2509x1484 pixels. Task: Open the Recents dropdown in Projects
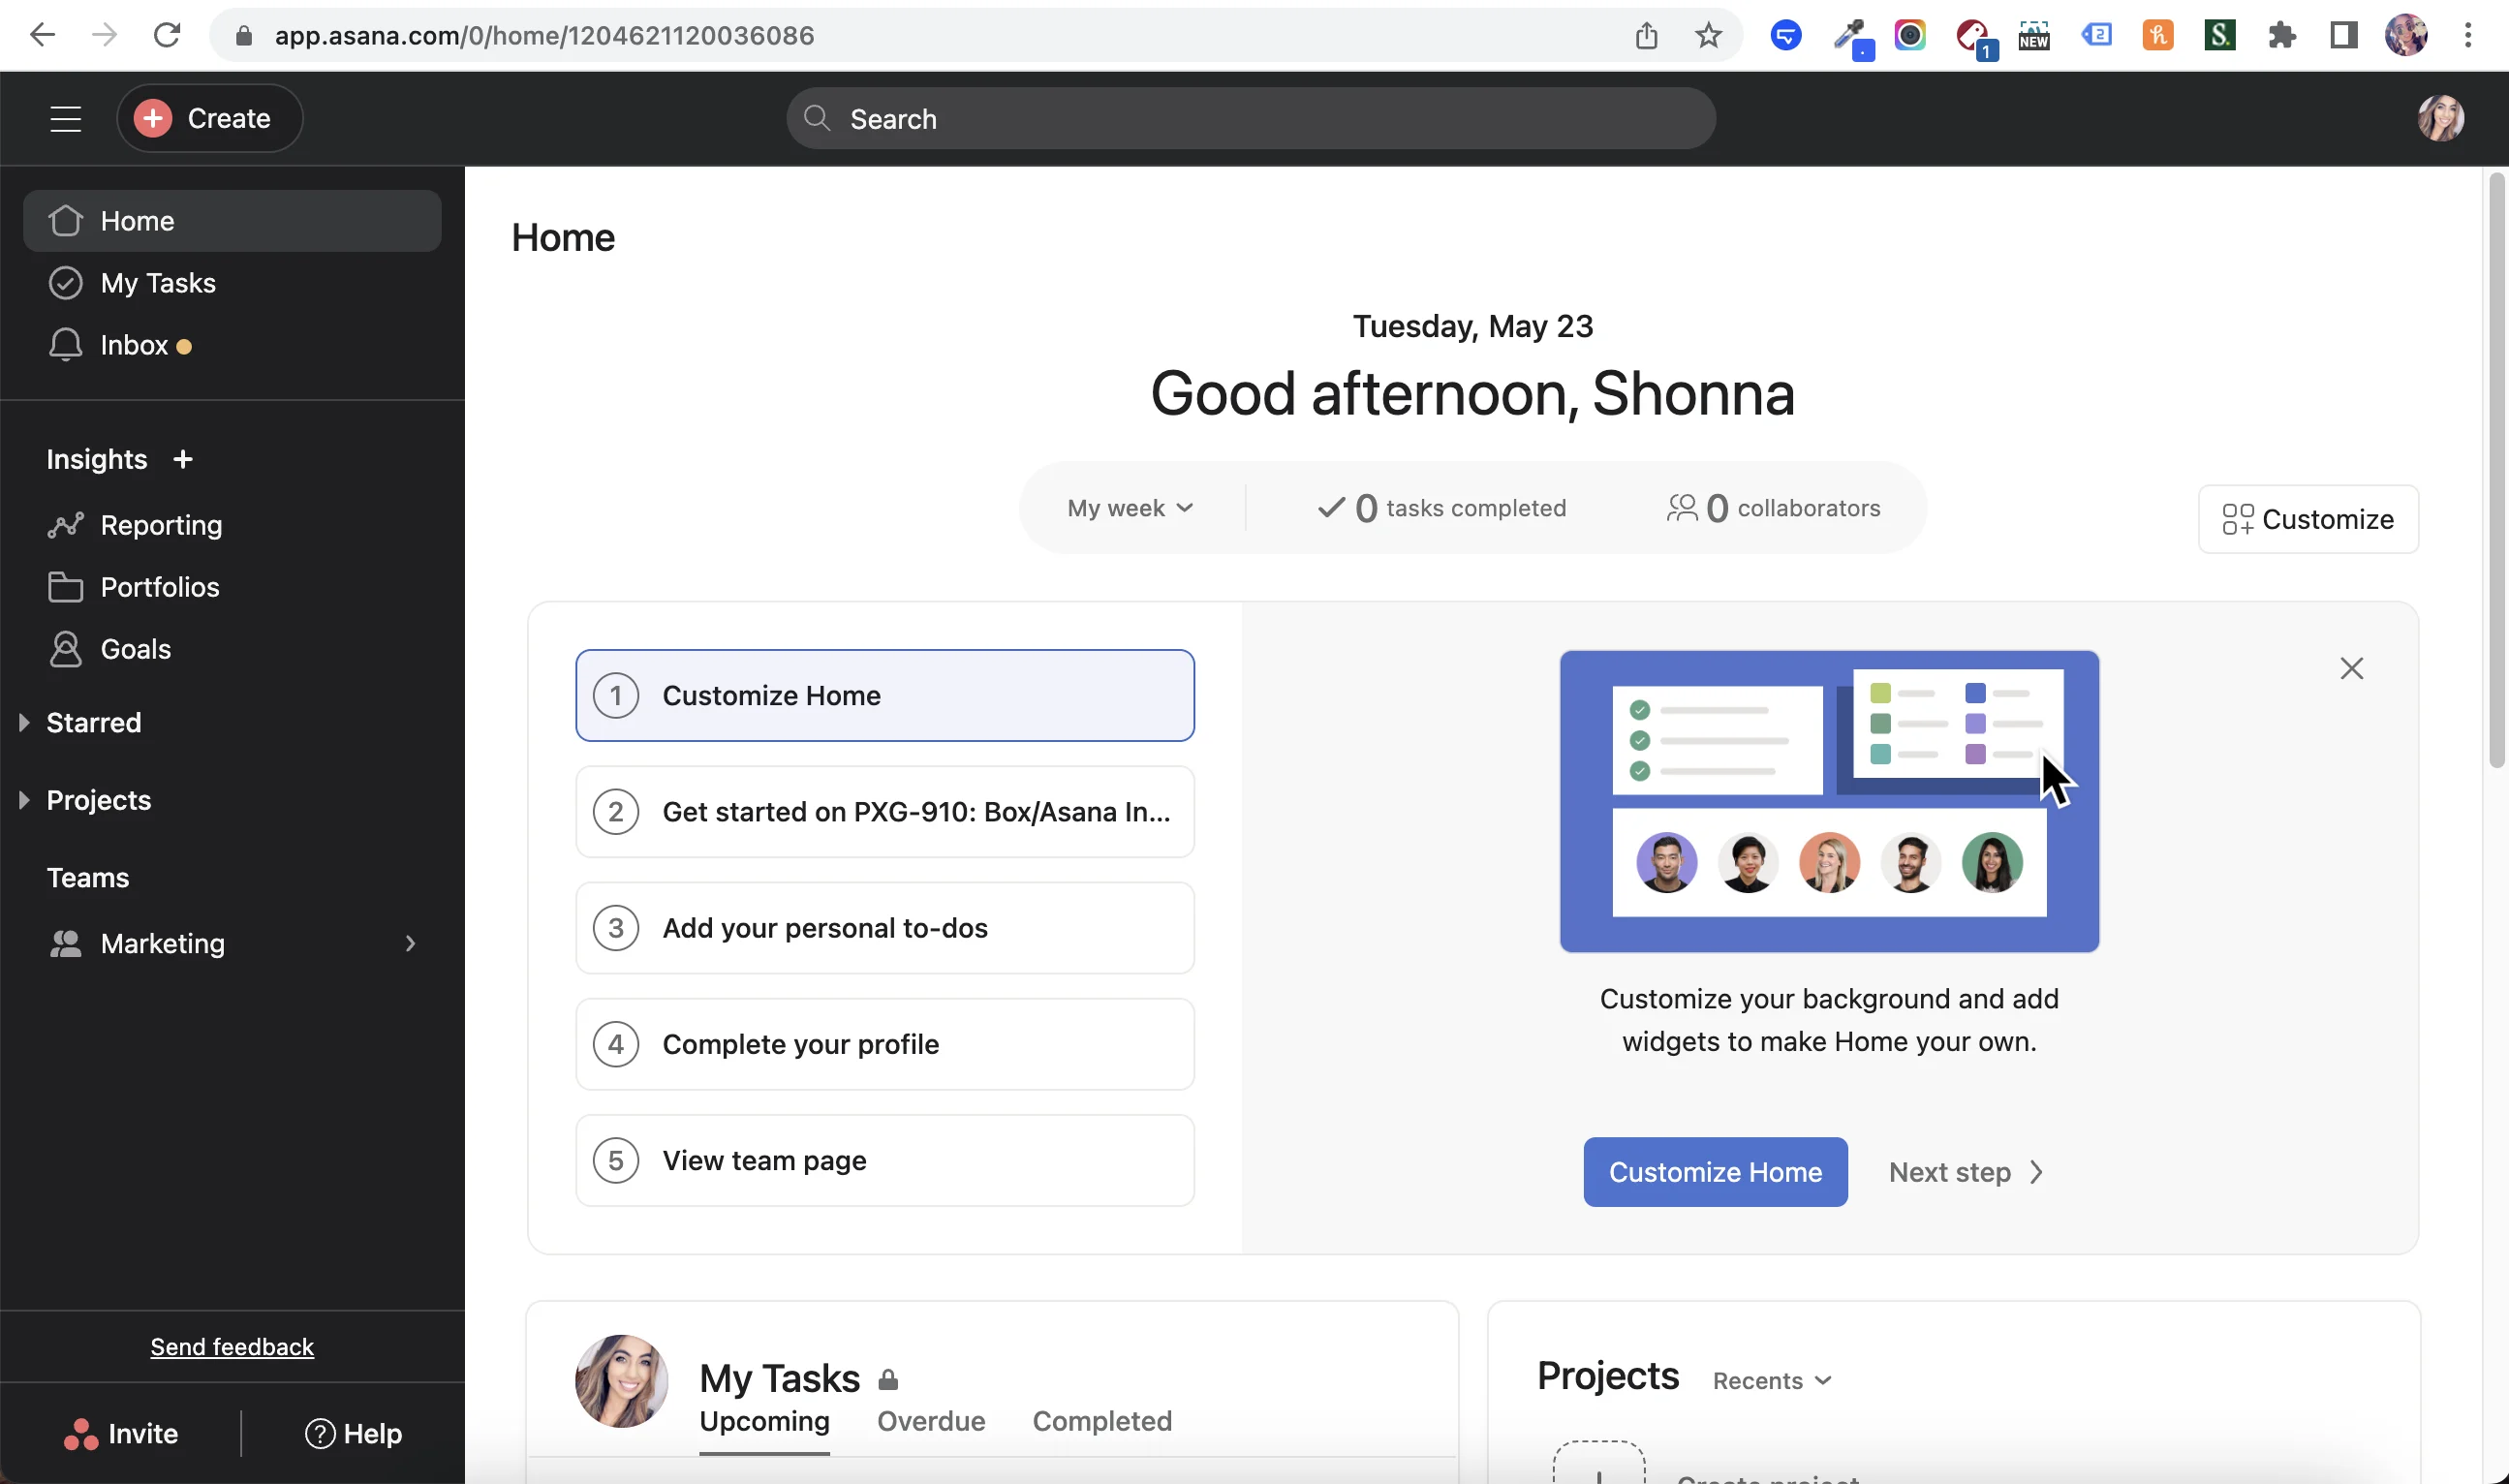1772,1381
